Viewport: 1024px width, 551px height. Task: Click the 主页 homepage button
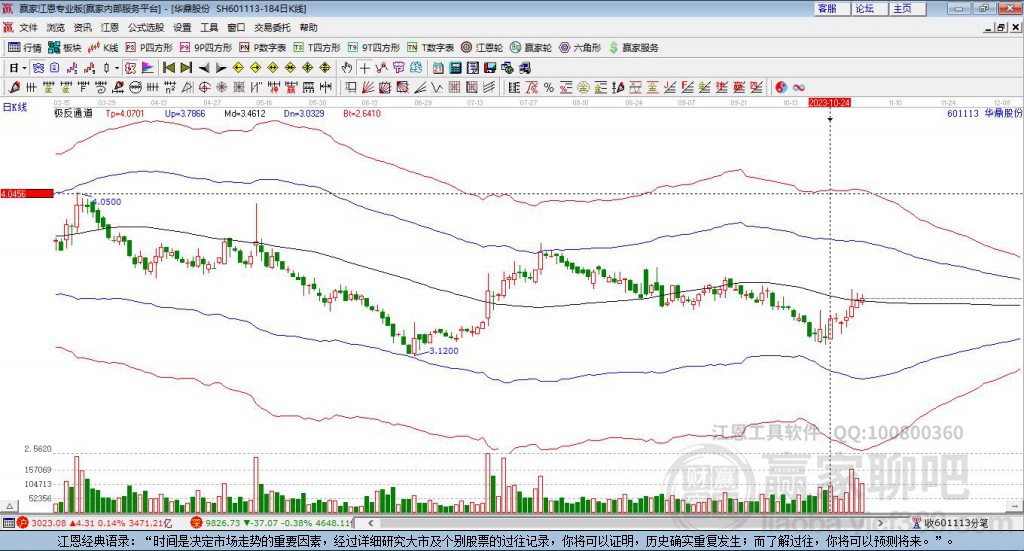908,8
